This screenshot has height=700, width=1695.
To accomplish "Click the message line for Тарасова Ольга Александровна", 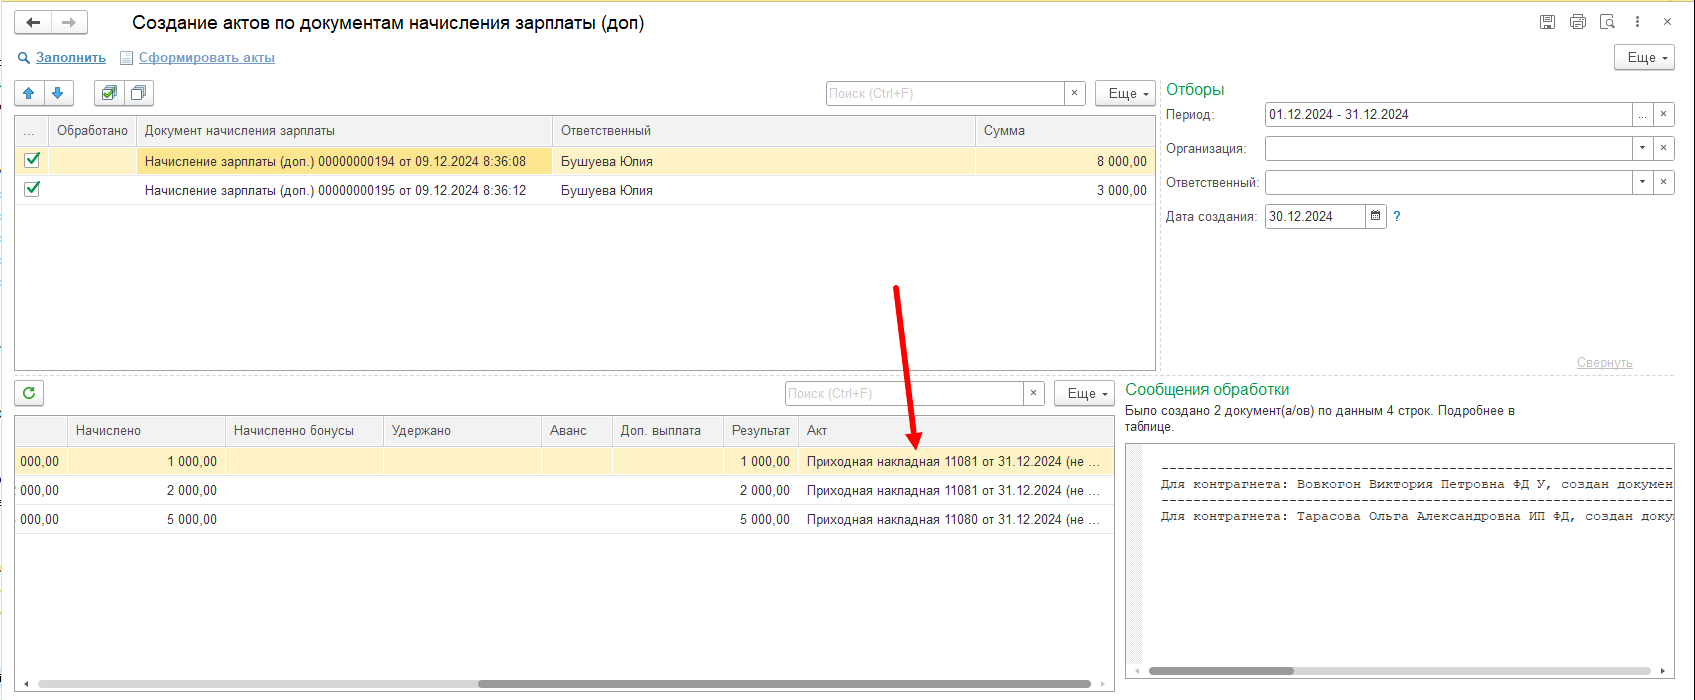I will point(1416,516).
